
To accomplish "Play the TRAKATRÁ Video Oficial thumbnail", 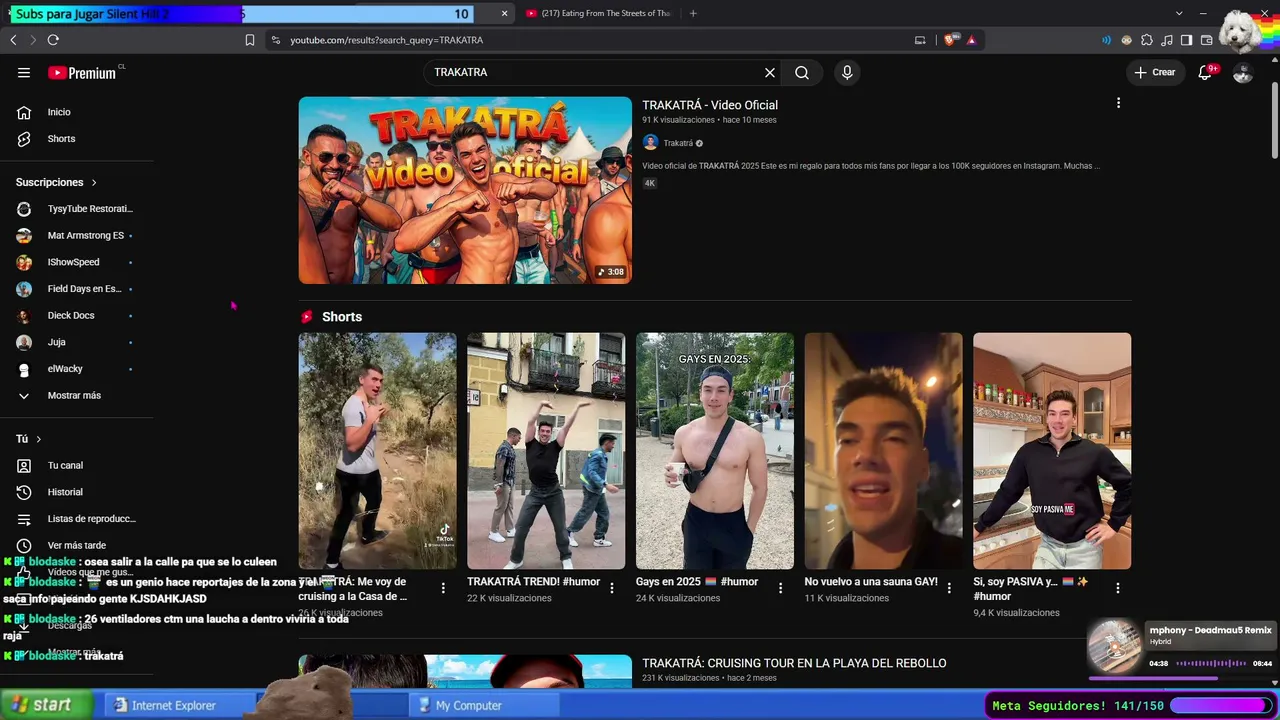I will point(465,190).
